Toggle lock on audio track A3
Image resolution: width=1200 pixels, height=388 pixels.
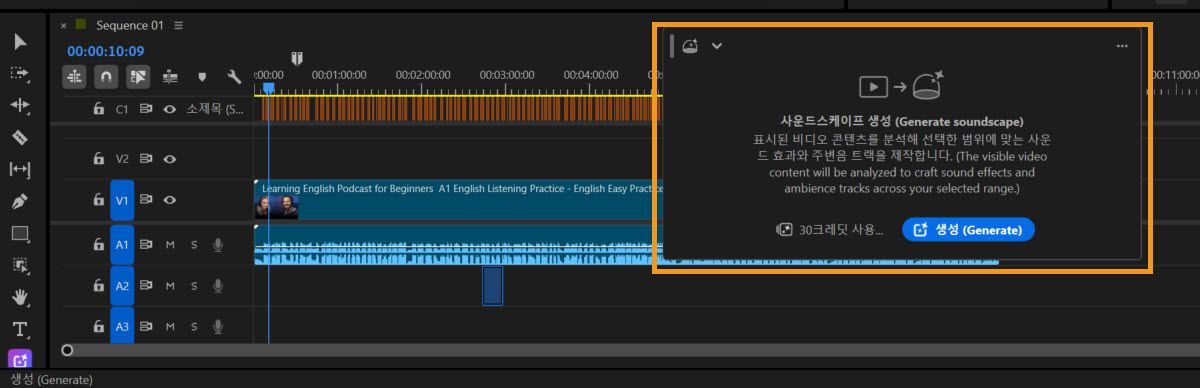(x=98, y=326)
